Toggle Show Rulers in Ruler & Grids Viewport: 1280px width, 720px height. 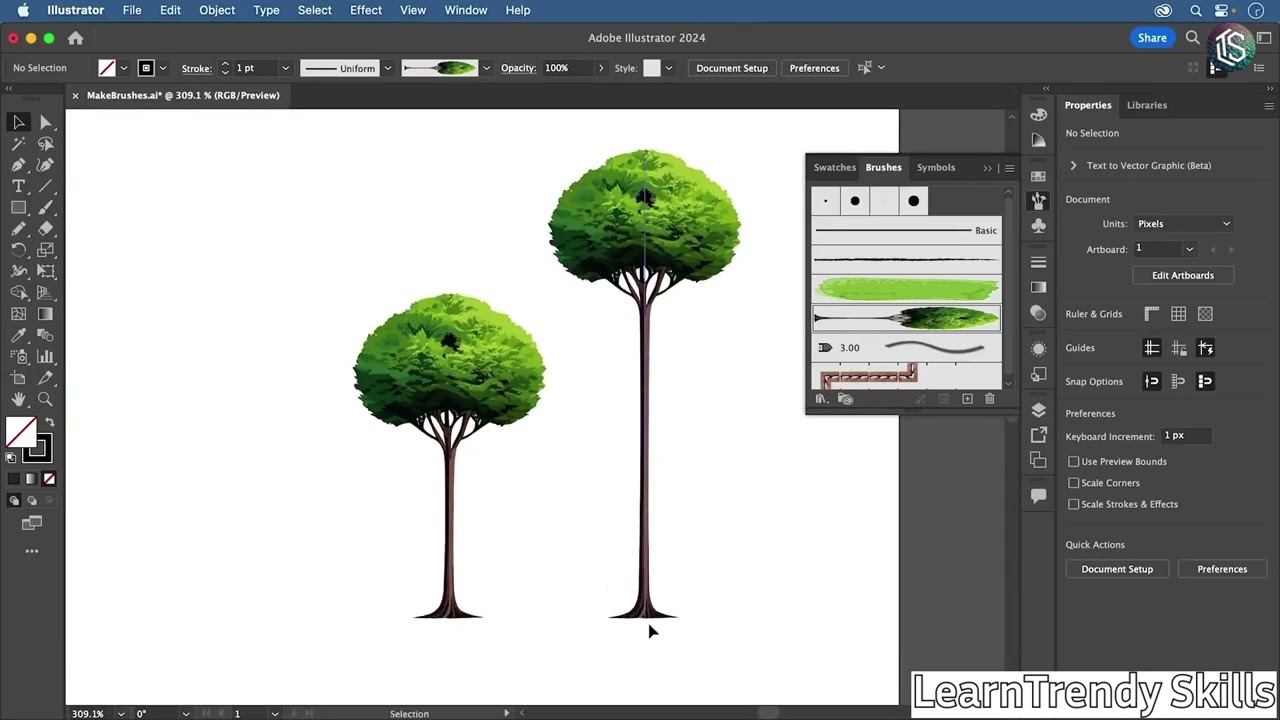pyautogui.click(x=1152, y=314)
